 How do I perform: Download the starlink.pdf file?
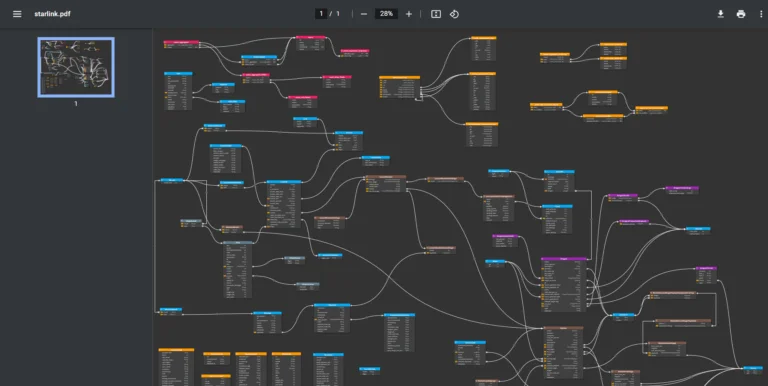click(720, 14)
